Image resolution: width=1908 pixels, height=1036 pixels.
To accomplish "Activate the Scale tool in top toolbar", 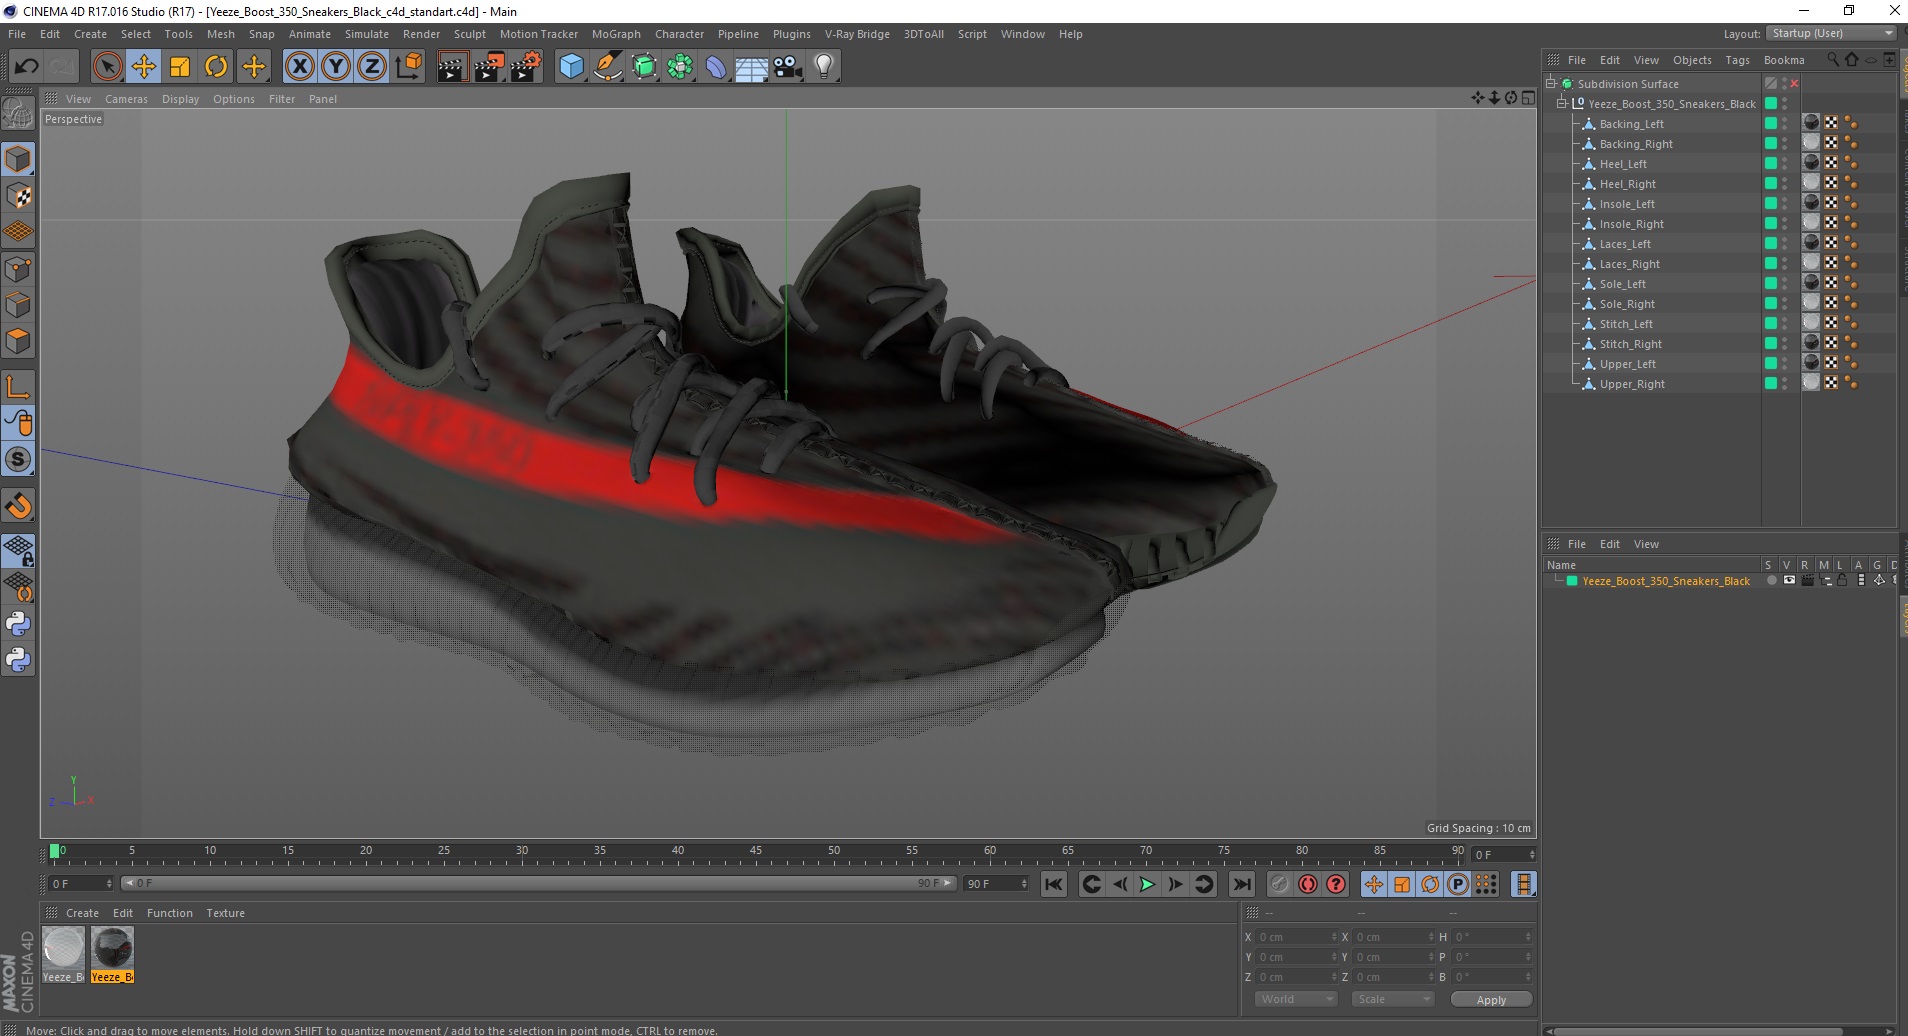I will [180, 67].
